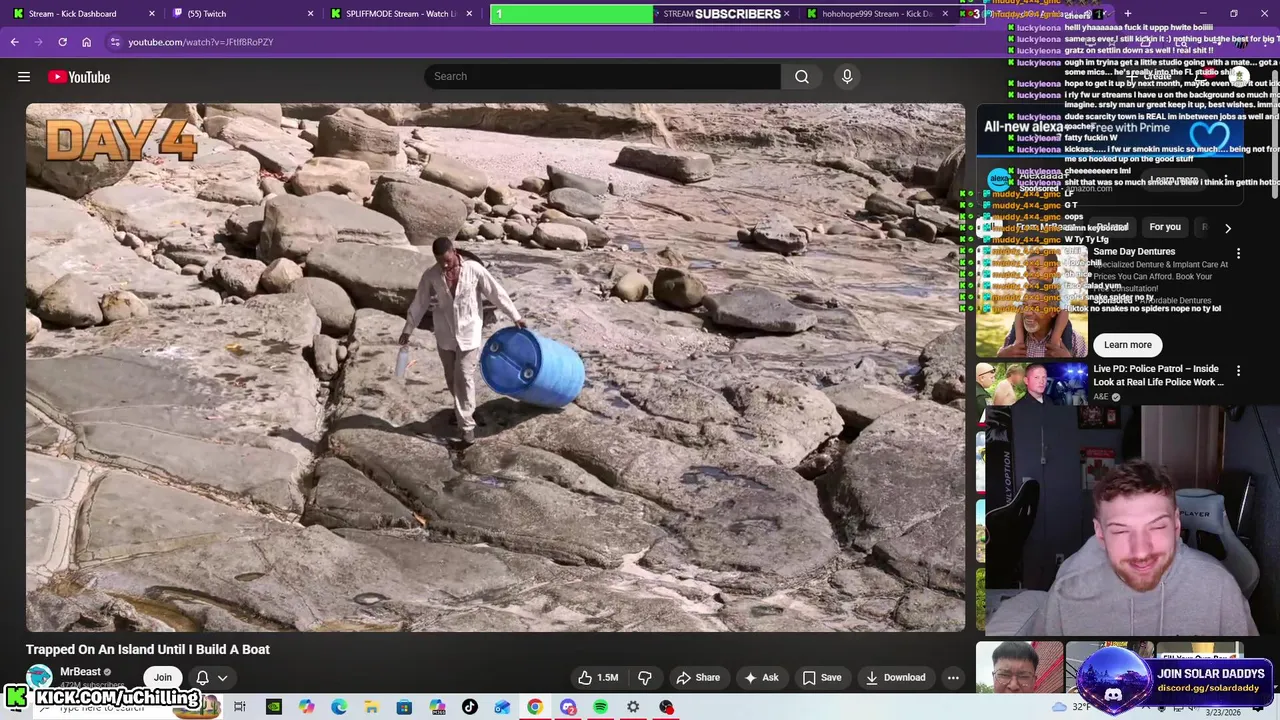Switch to Google Chrome taskbar icon
1280x720 pixels.
[x=535, y=707]
